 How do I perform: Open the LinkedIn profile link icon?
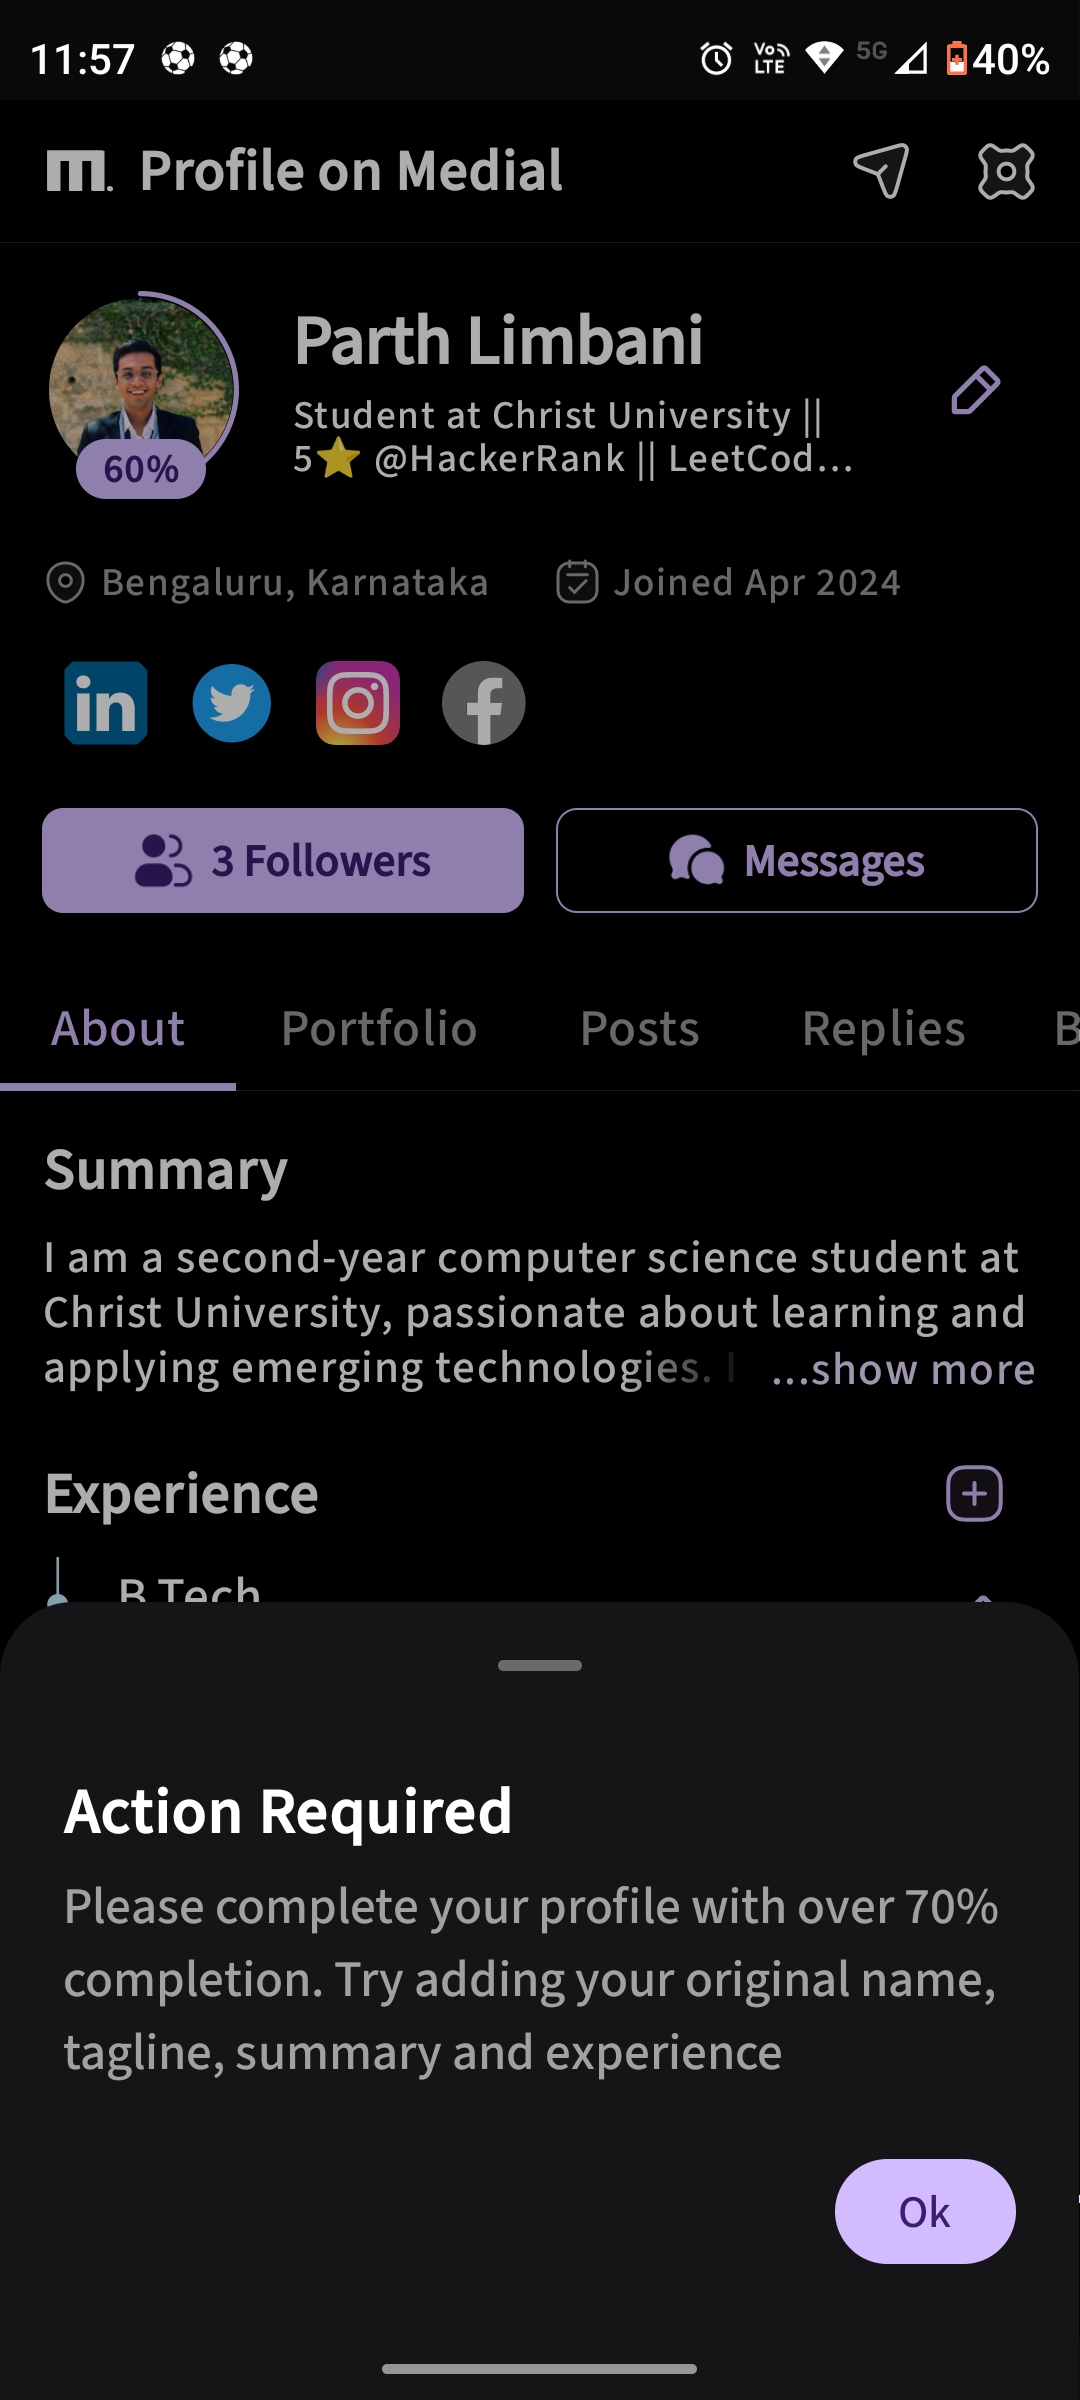coord(106,703)
